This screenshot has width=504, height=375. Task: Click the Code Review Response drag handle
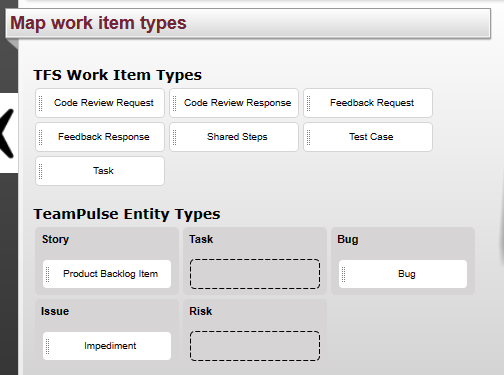pos(175,103)
